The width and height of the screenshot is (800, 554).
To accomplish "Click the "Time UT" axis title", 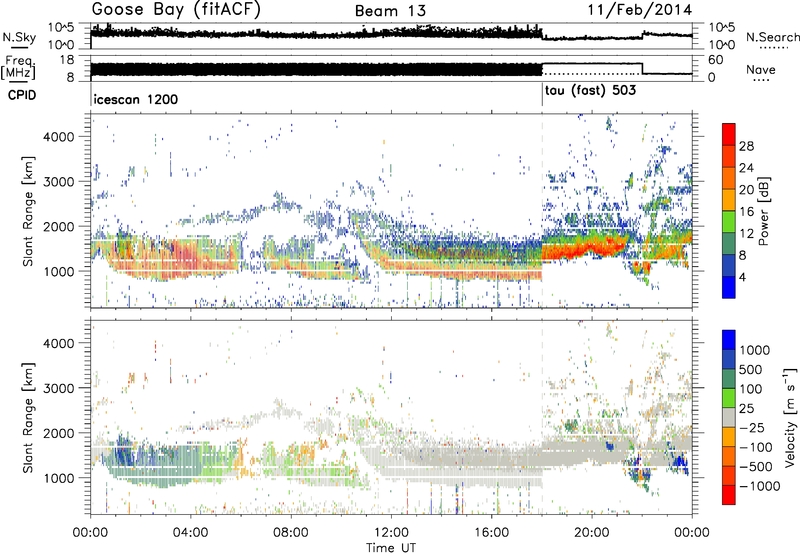I will (391, 548).
